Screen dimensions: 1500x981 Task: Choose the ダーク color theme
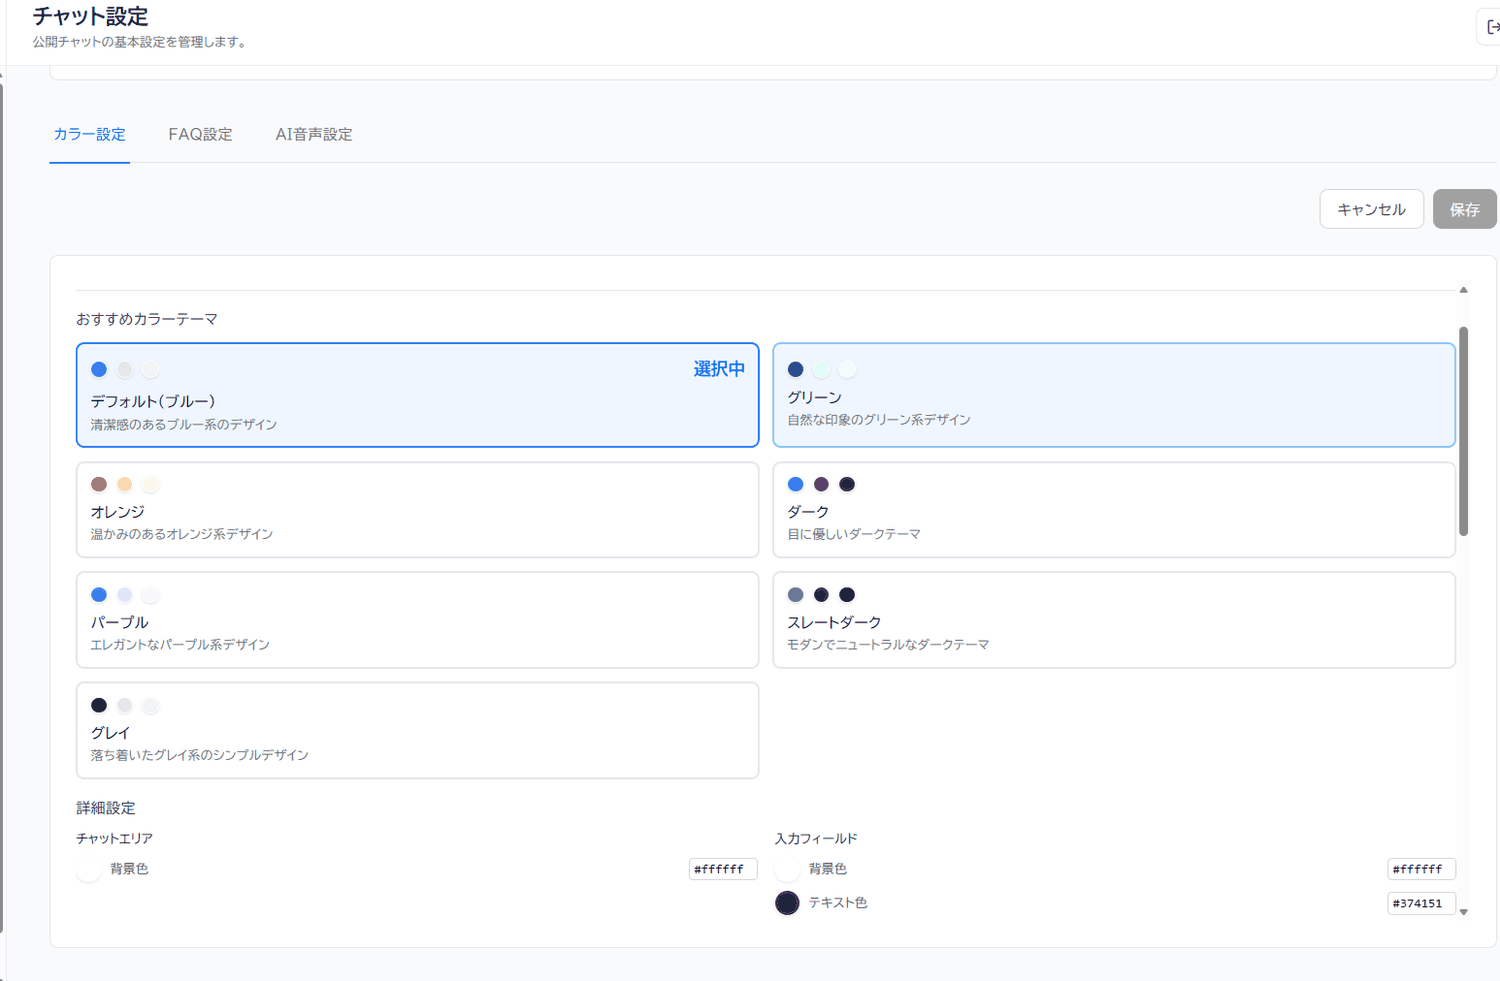pyautogui.click(x=1114, y=510)
